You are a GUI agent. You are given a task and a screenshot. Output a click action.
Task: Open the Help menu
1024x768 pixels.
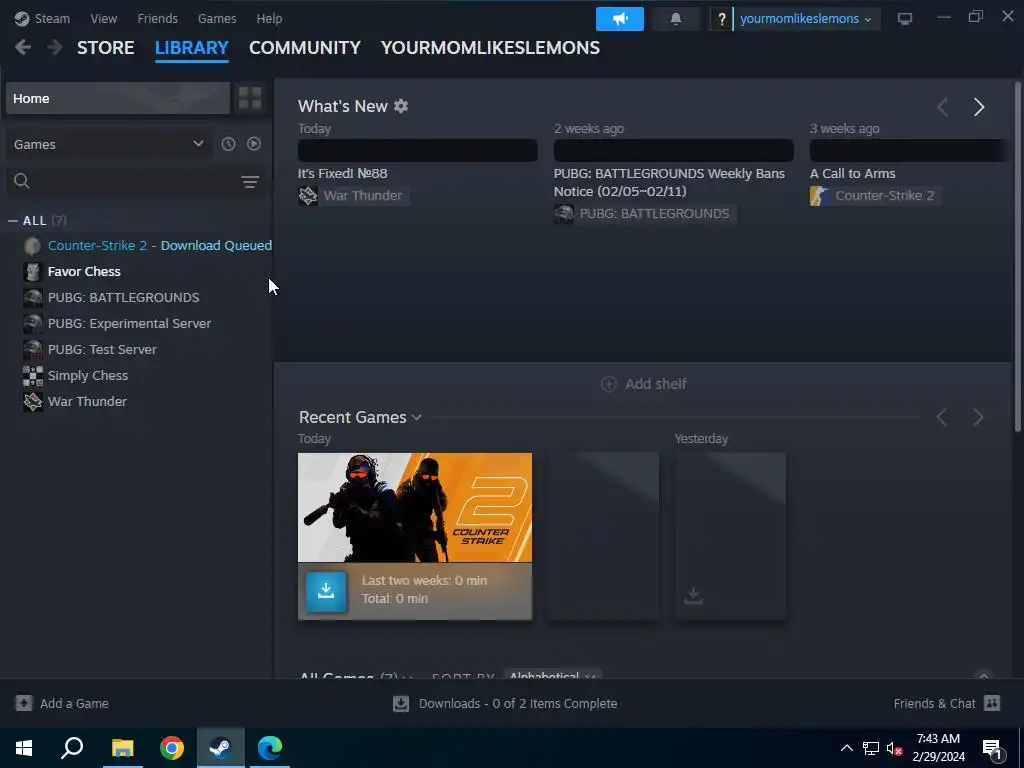point(269,18)
